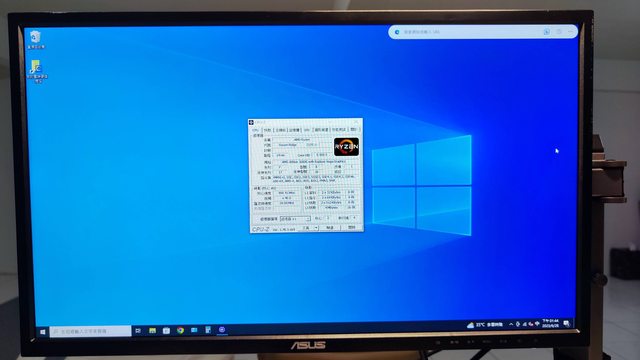Select the running CPU-Z taskbar icon
Image resolution: width=640 pixels, height=360 pixels.
222,329
